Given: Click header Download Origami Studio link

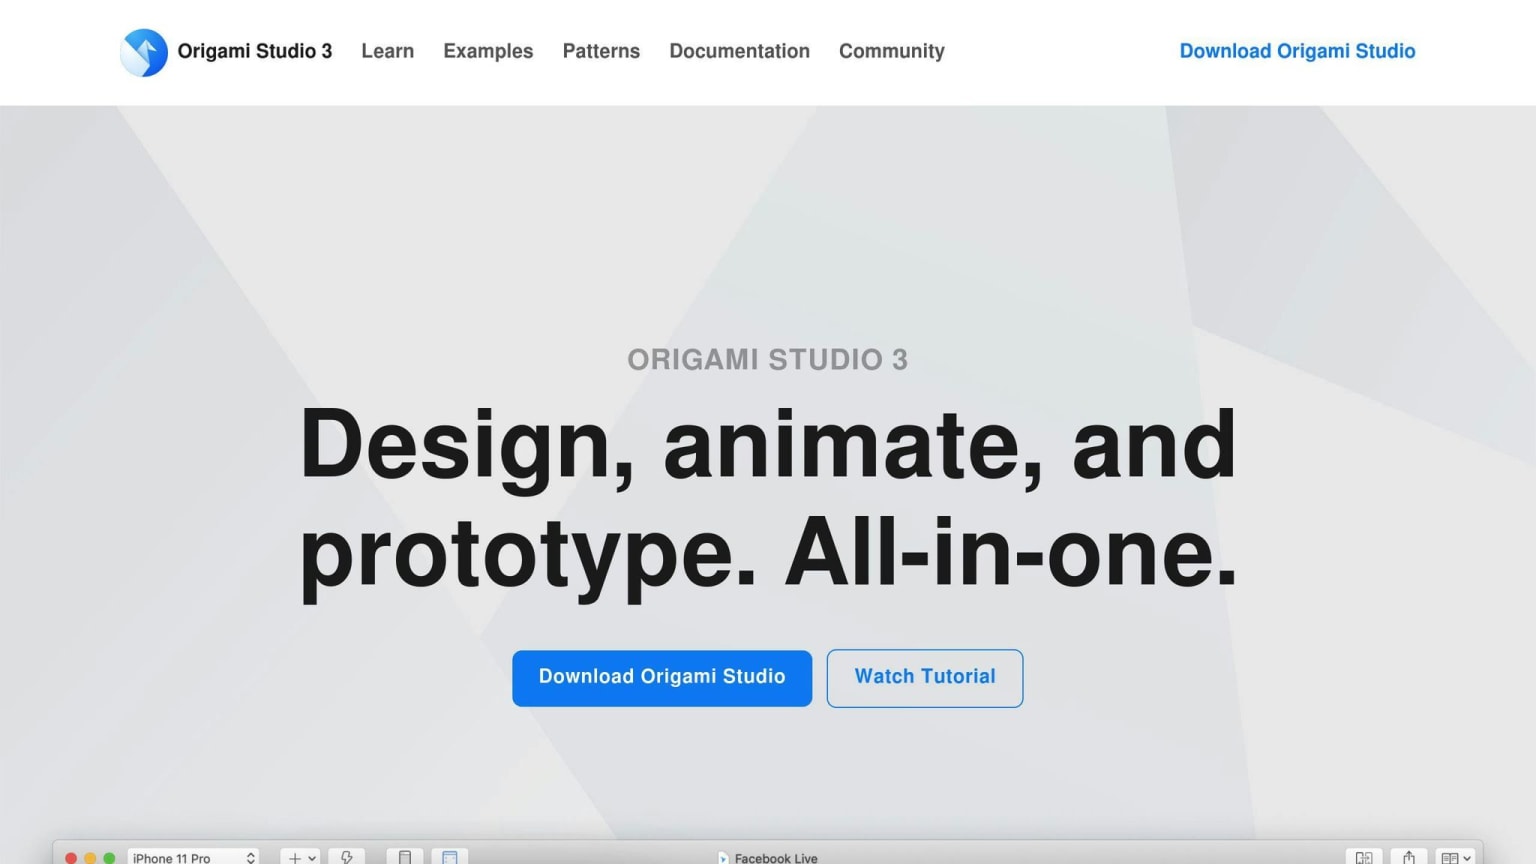Looking at the screenshot, I should 1297,51.
